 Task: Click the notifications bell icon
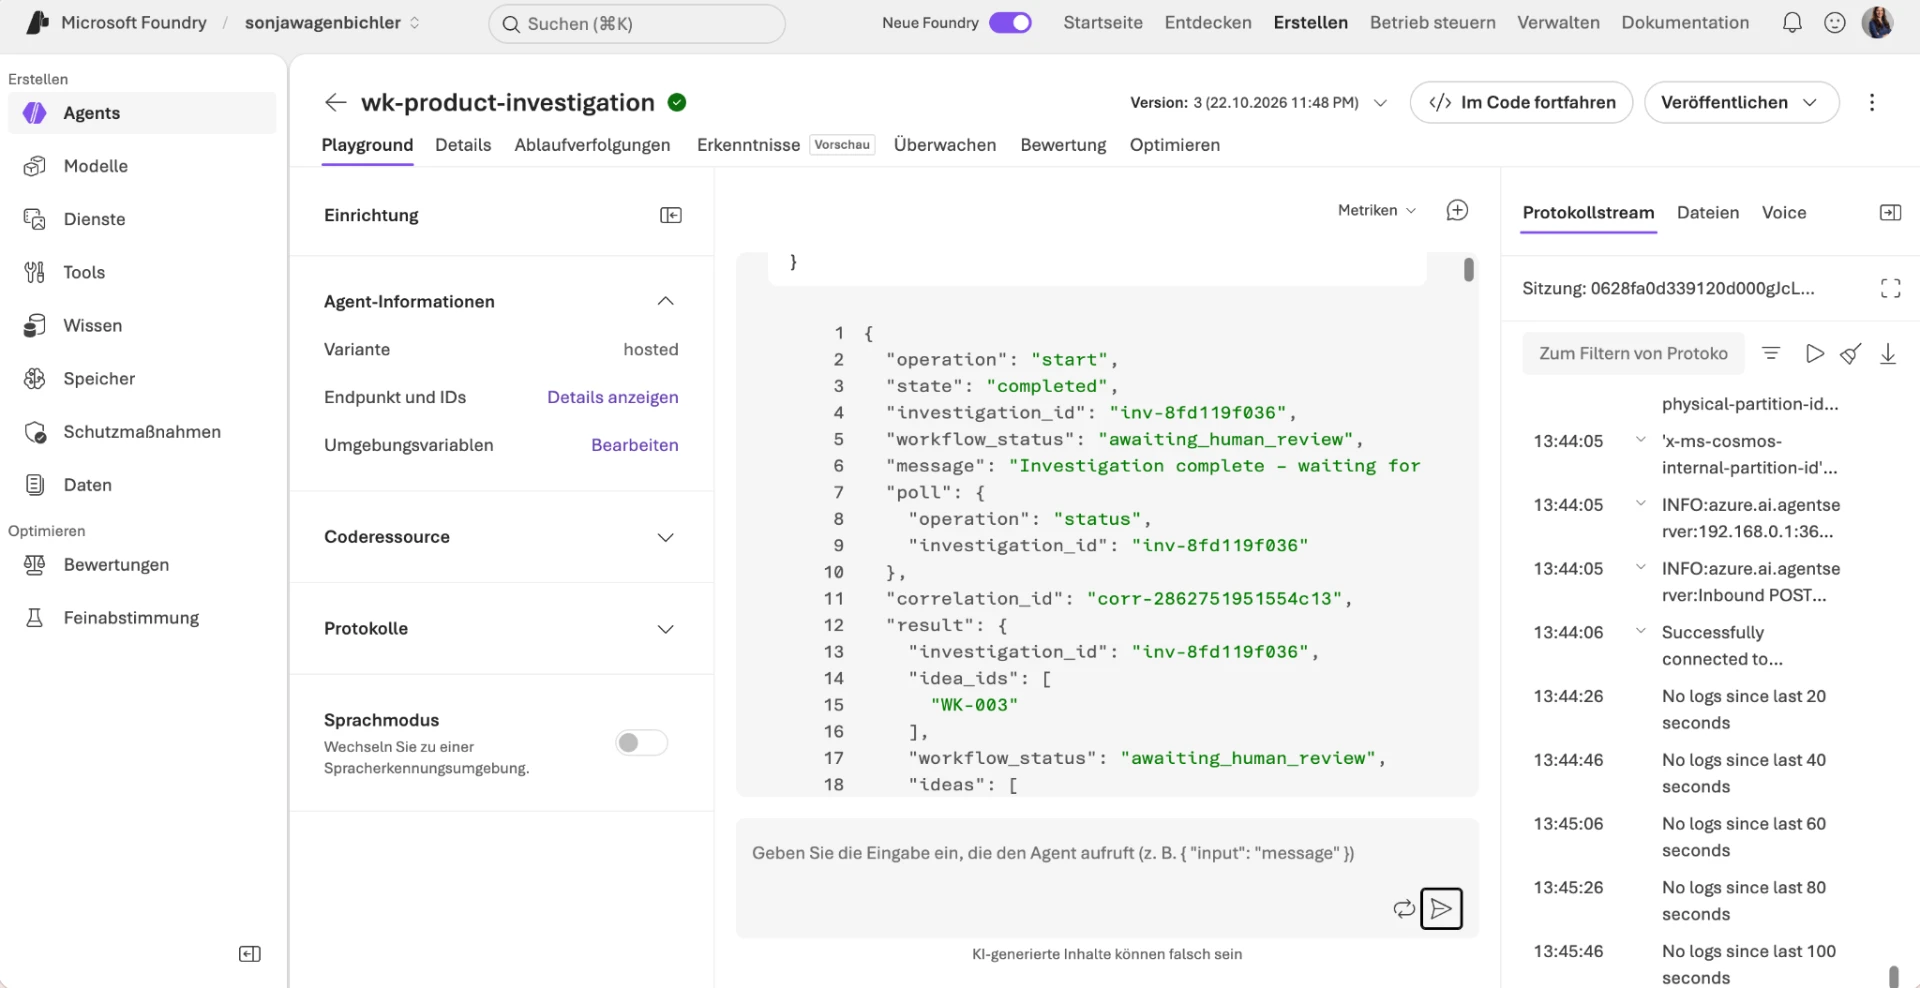coord(1792,23)
